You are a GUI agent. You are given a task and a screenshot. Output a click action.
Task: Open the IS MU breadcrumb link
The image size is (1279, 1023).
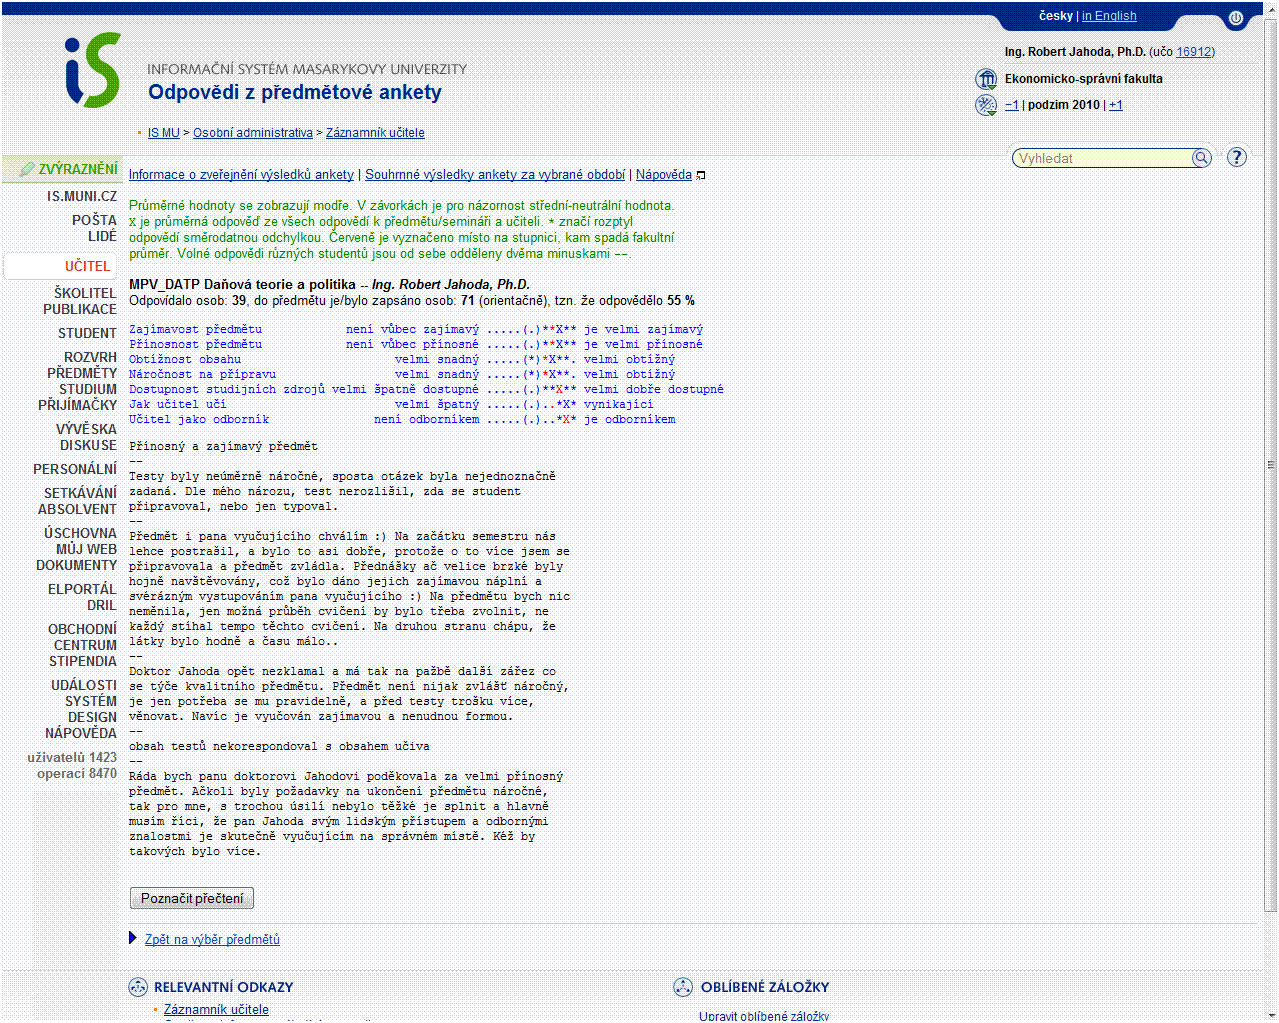[x=164, y=133]
